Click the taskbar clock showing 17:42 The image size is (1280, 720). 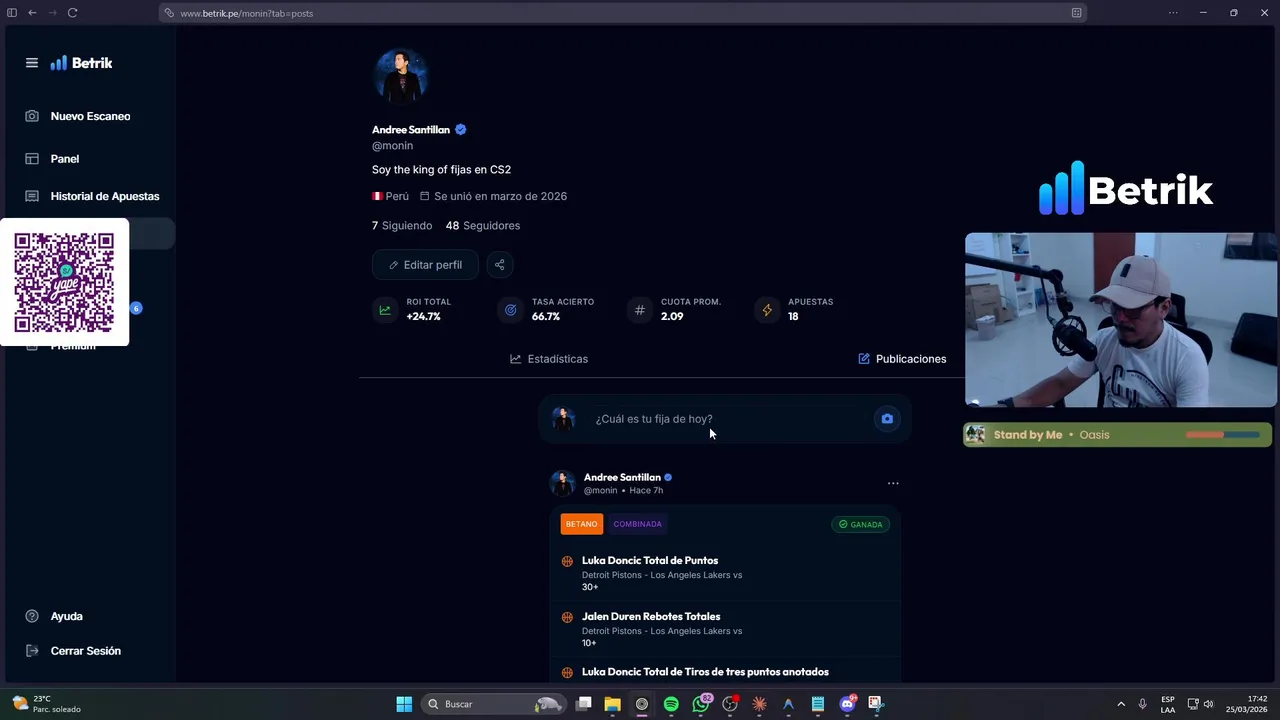(1248, 704)
